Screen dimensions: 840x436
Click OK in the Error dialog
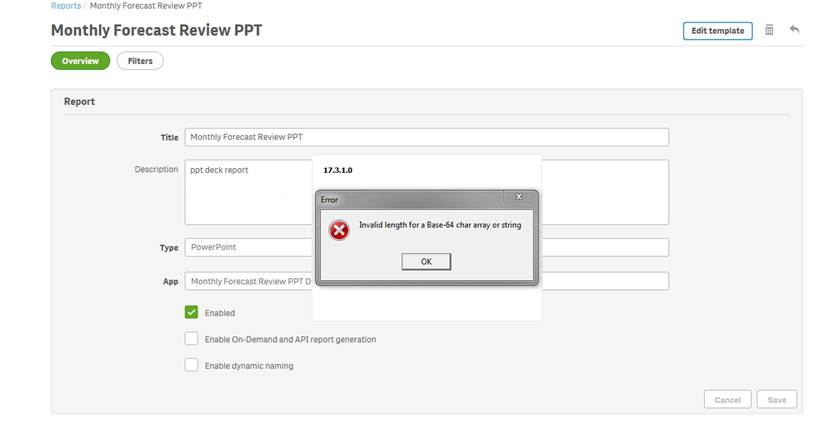coord(426,261)
